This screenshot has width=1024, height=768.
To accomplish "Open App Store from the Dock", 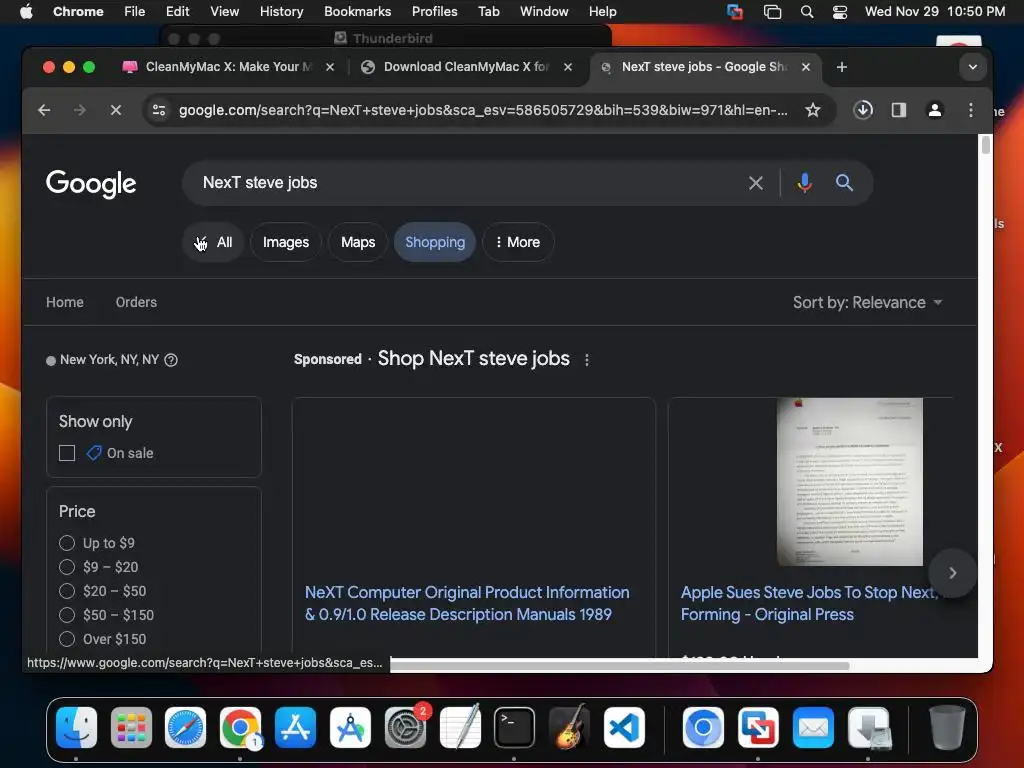I will (x=295, y=727).
